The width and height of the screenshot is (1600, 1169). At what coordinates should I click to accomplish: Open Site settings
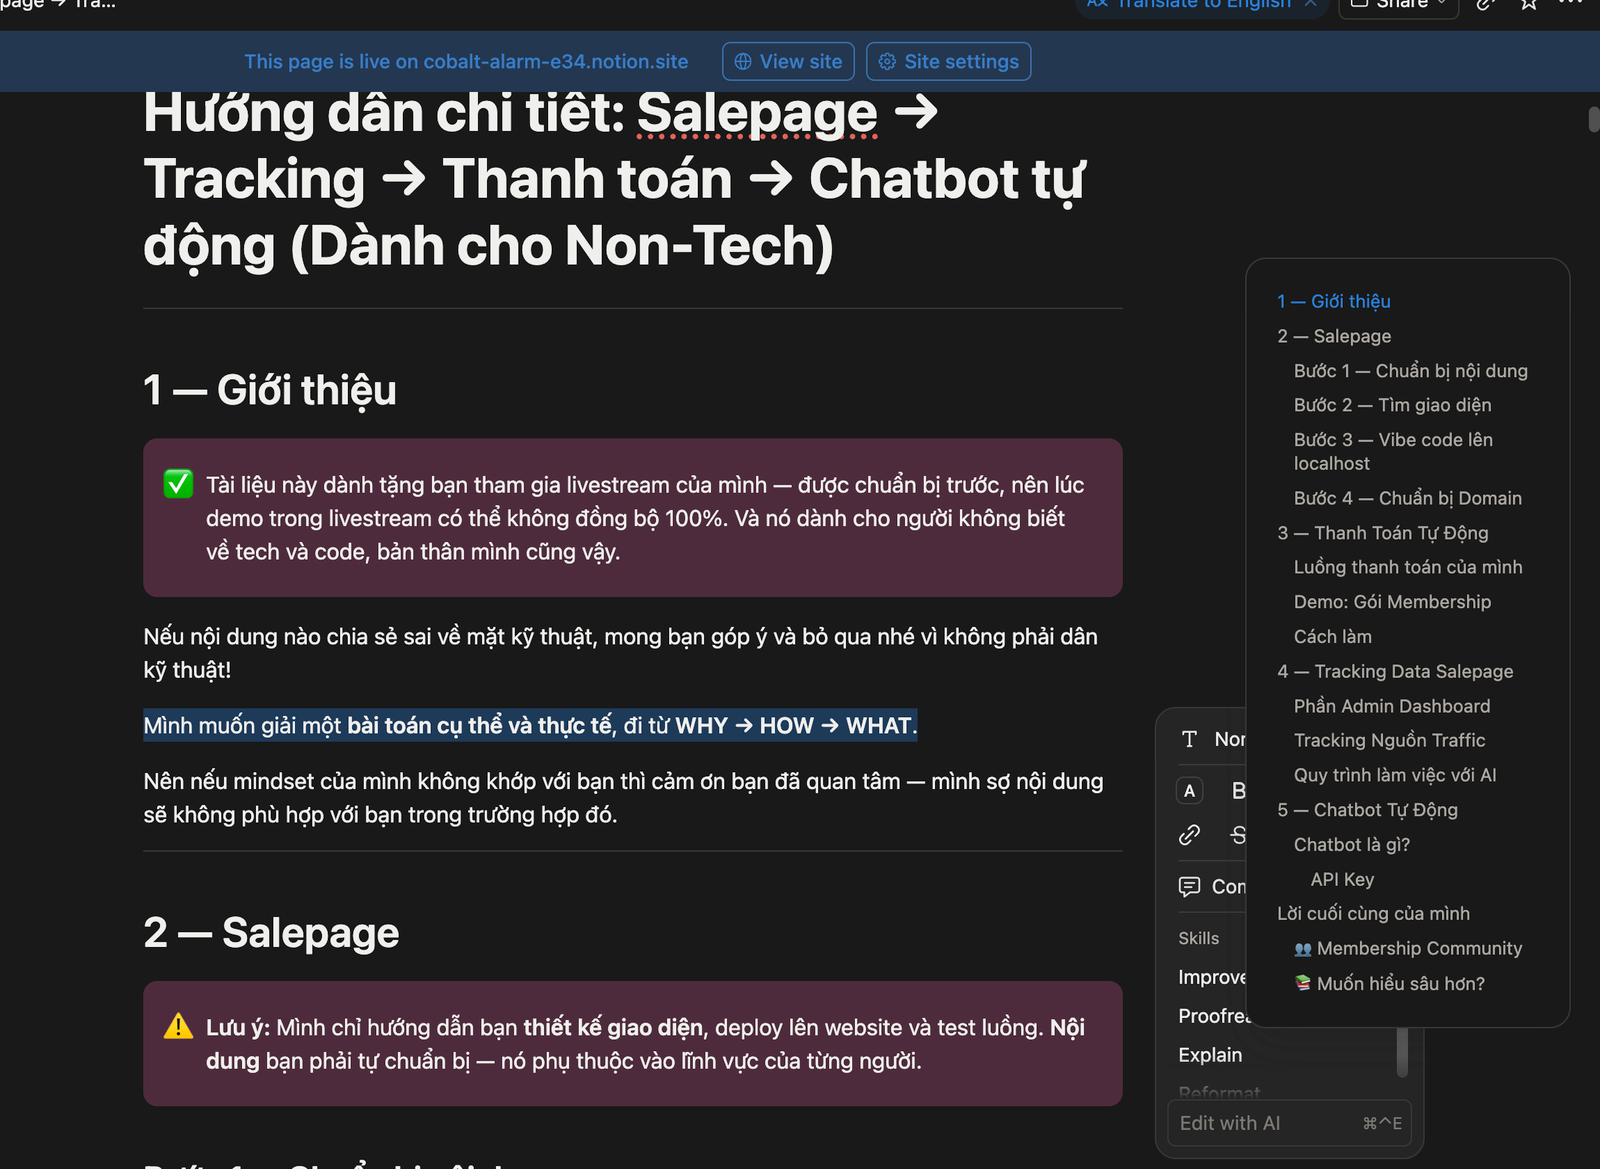point(948,62)
